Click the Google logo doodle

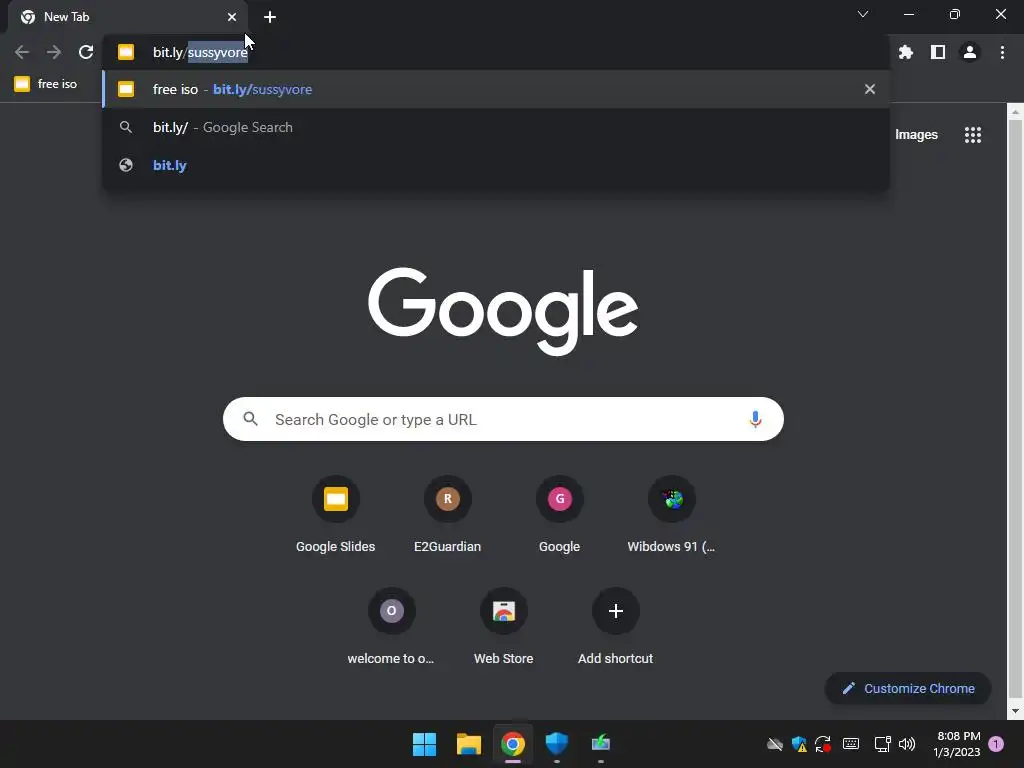tap(503, 311)
